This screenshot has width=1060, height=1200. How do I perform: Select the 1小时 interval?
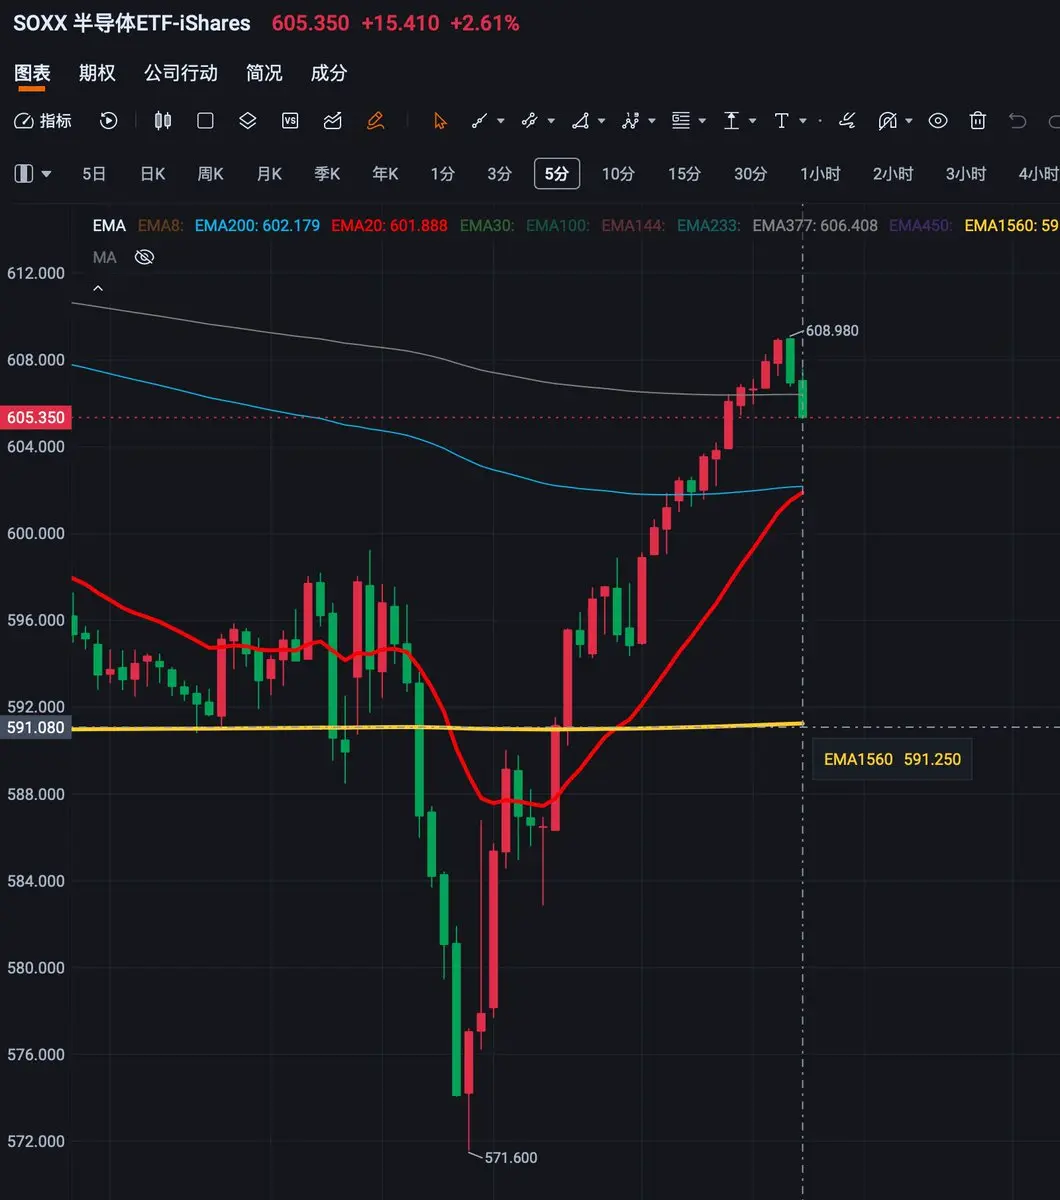(820, 174)
